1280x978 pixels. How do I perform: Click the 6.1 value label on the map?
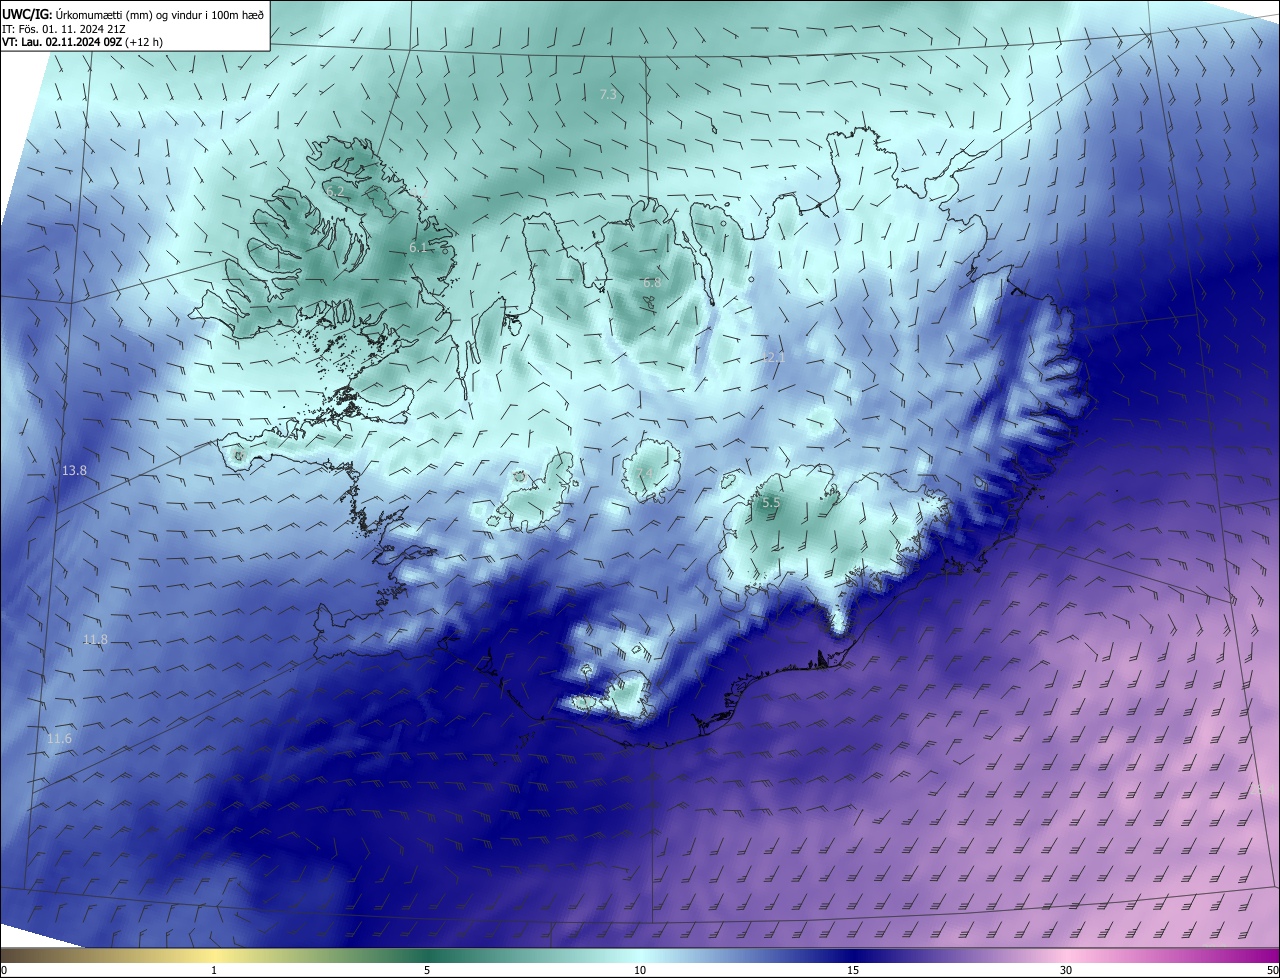pyautogui.click(x=419, y=247)
